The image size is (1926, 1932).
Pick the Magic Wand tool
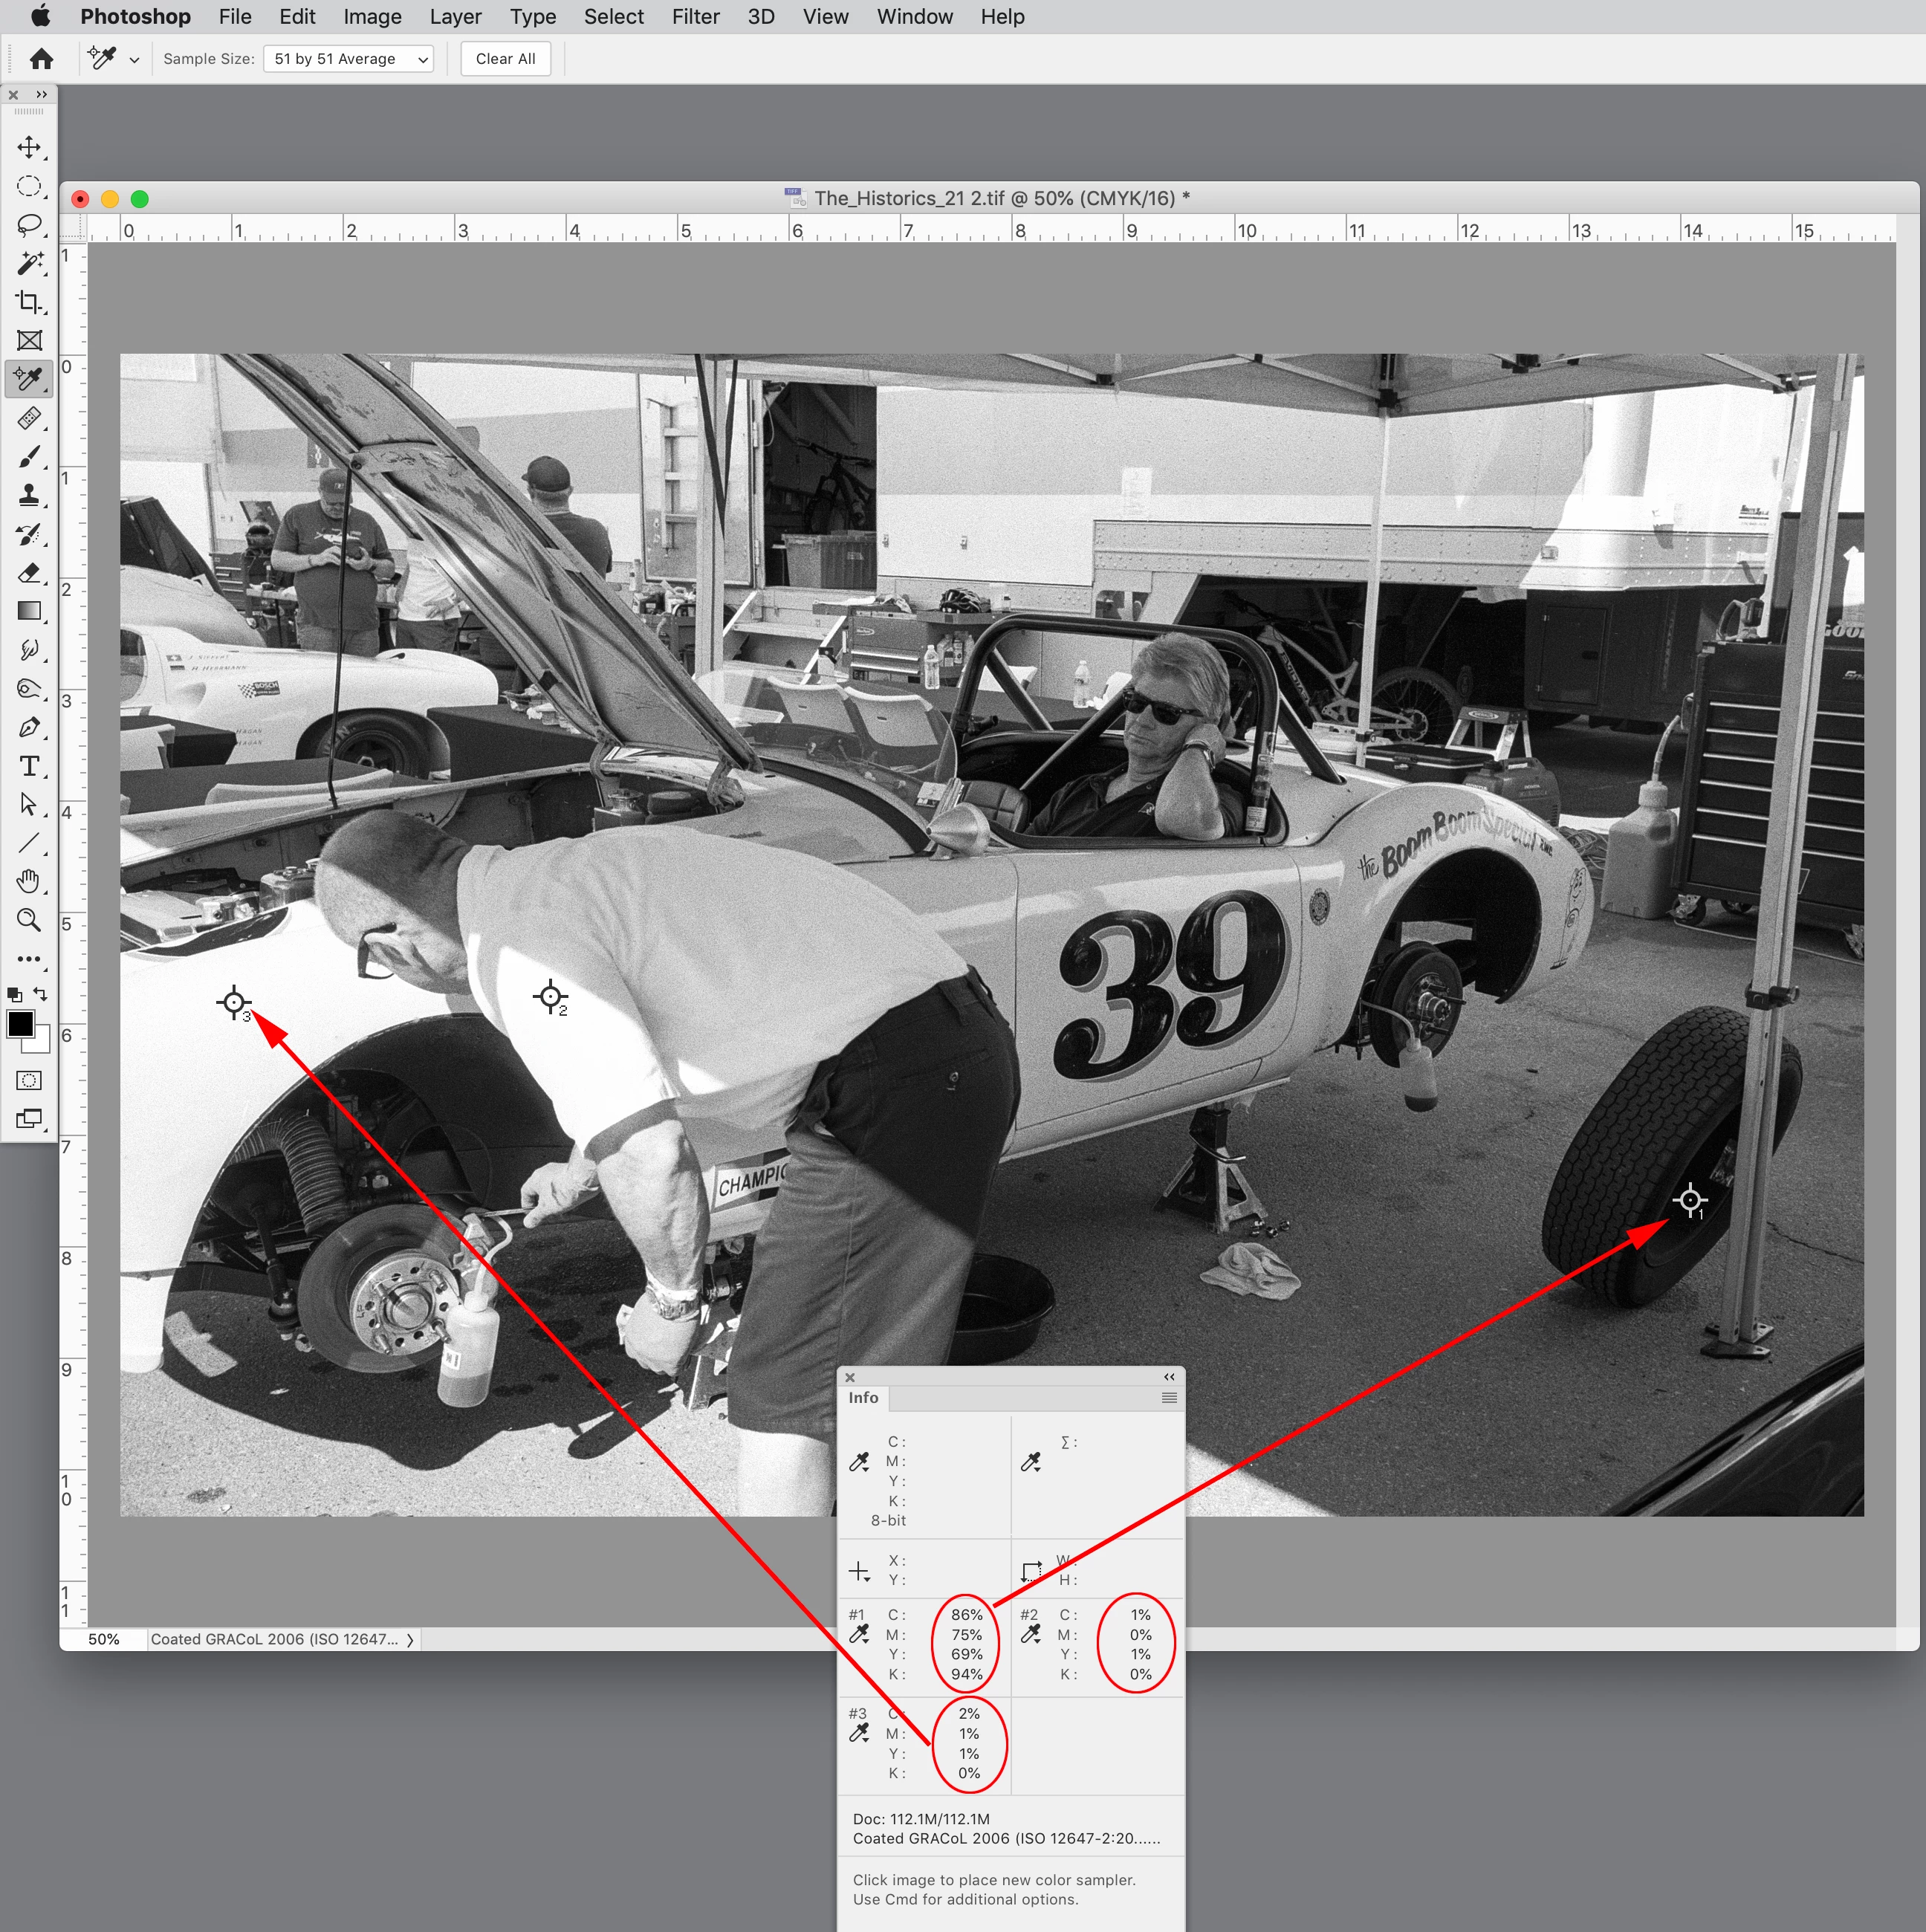point(29,263)
